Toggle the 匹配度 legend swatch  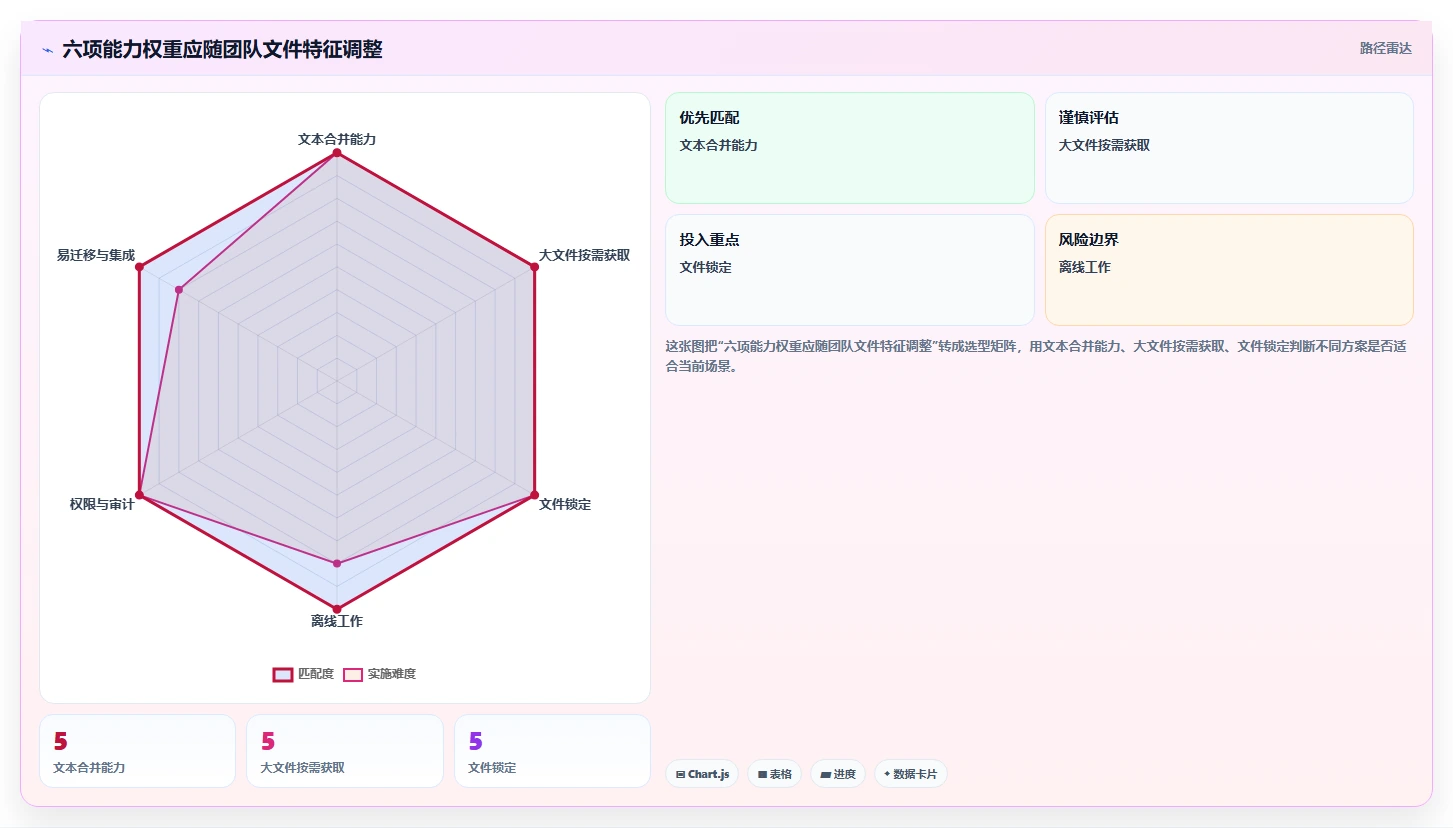(x=283, y=674)
